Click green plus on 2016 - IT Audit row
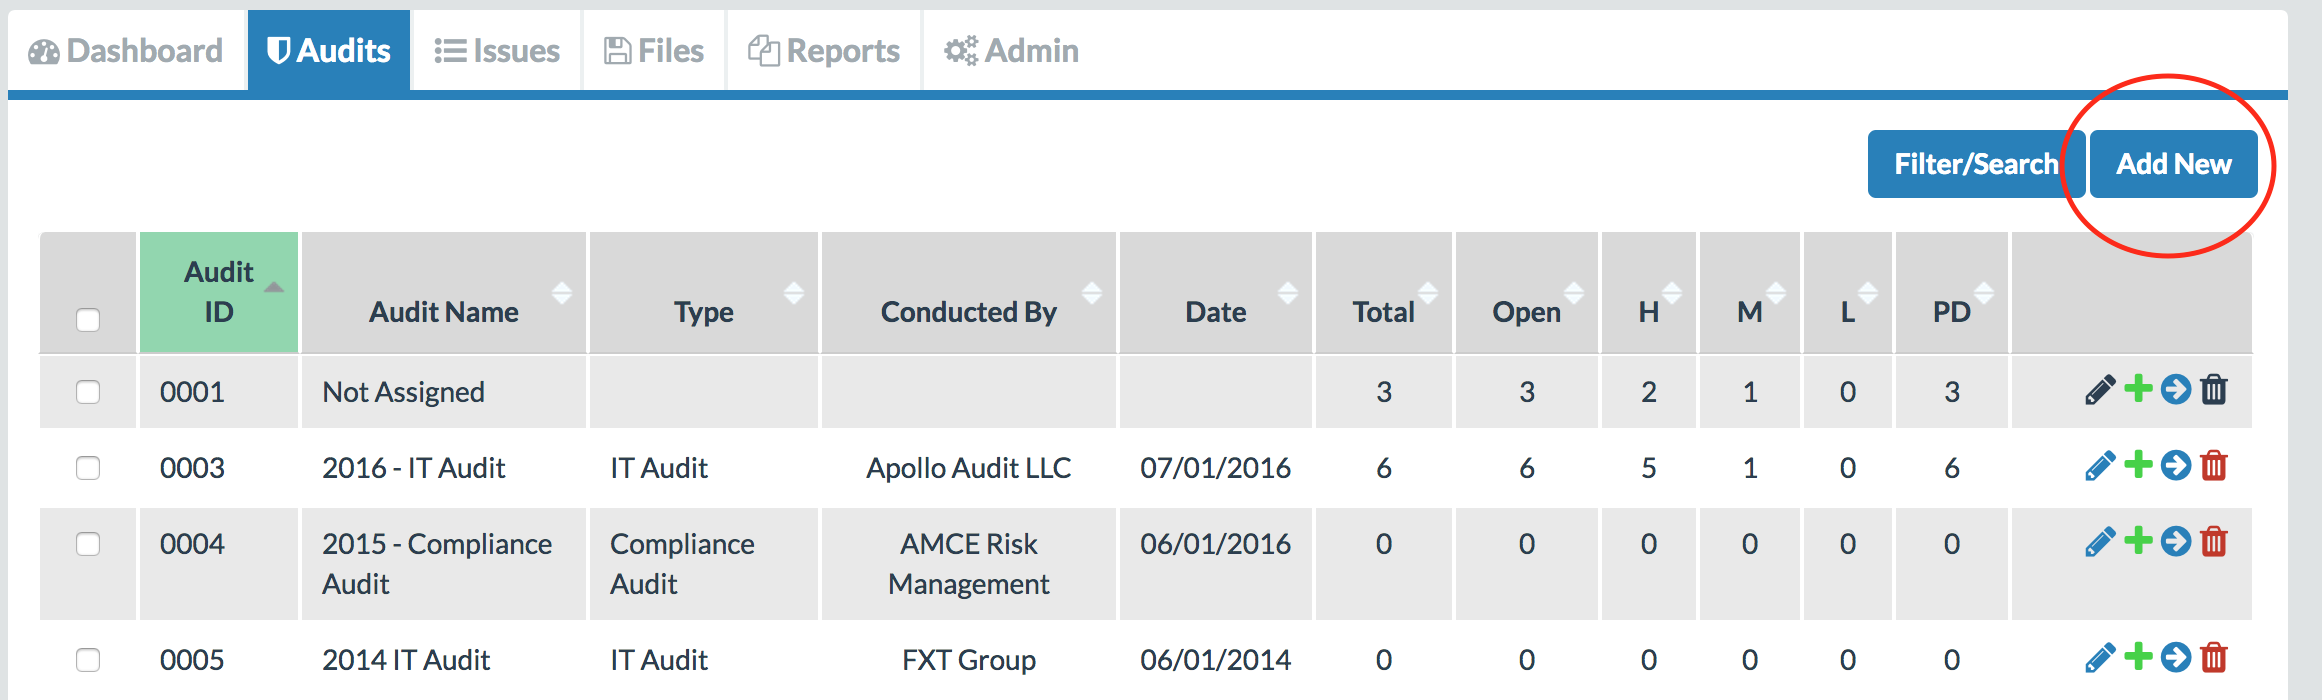The image size is (2322, 700). [x=2138, y=463]
